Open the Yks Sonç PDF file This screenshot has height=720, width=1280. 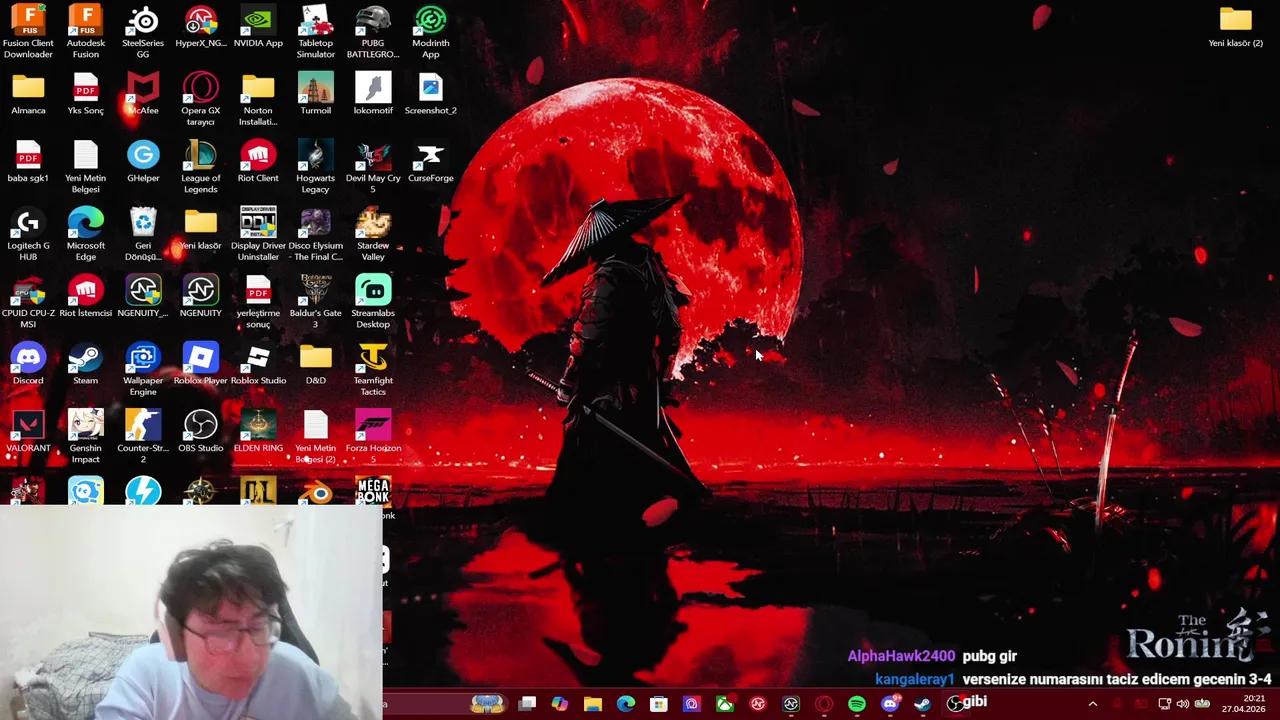pyautogui.click(x=86, y=94)
